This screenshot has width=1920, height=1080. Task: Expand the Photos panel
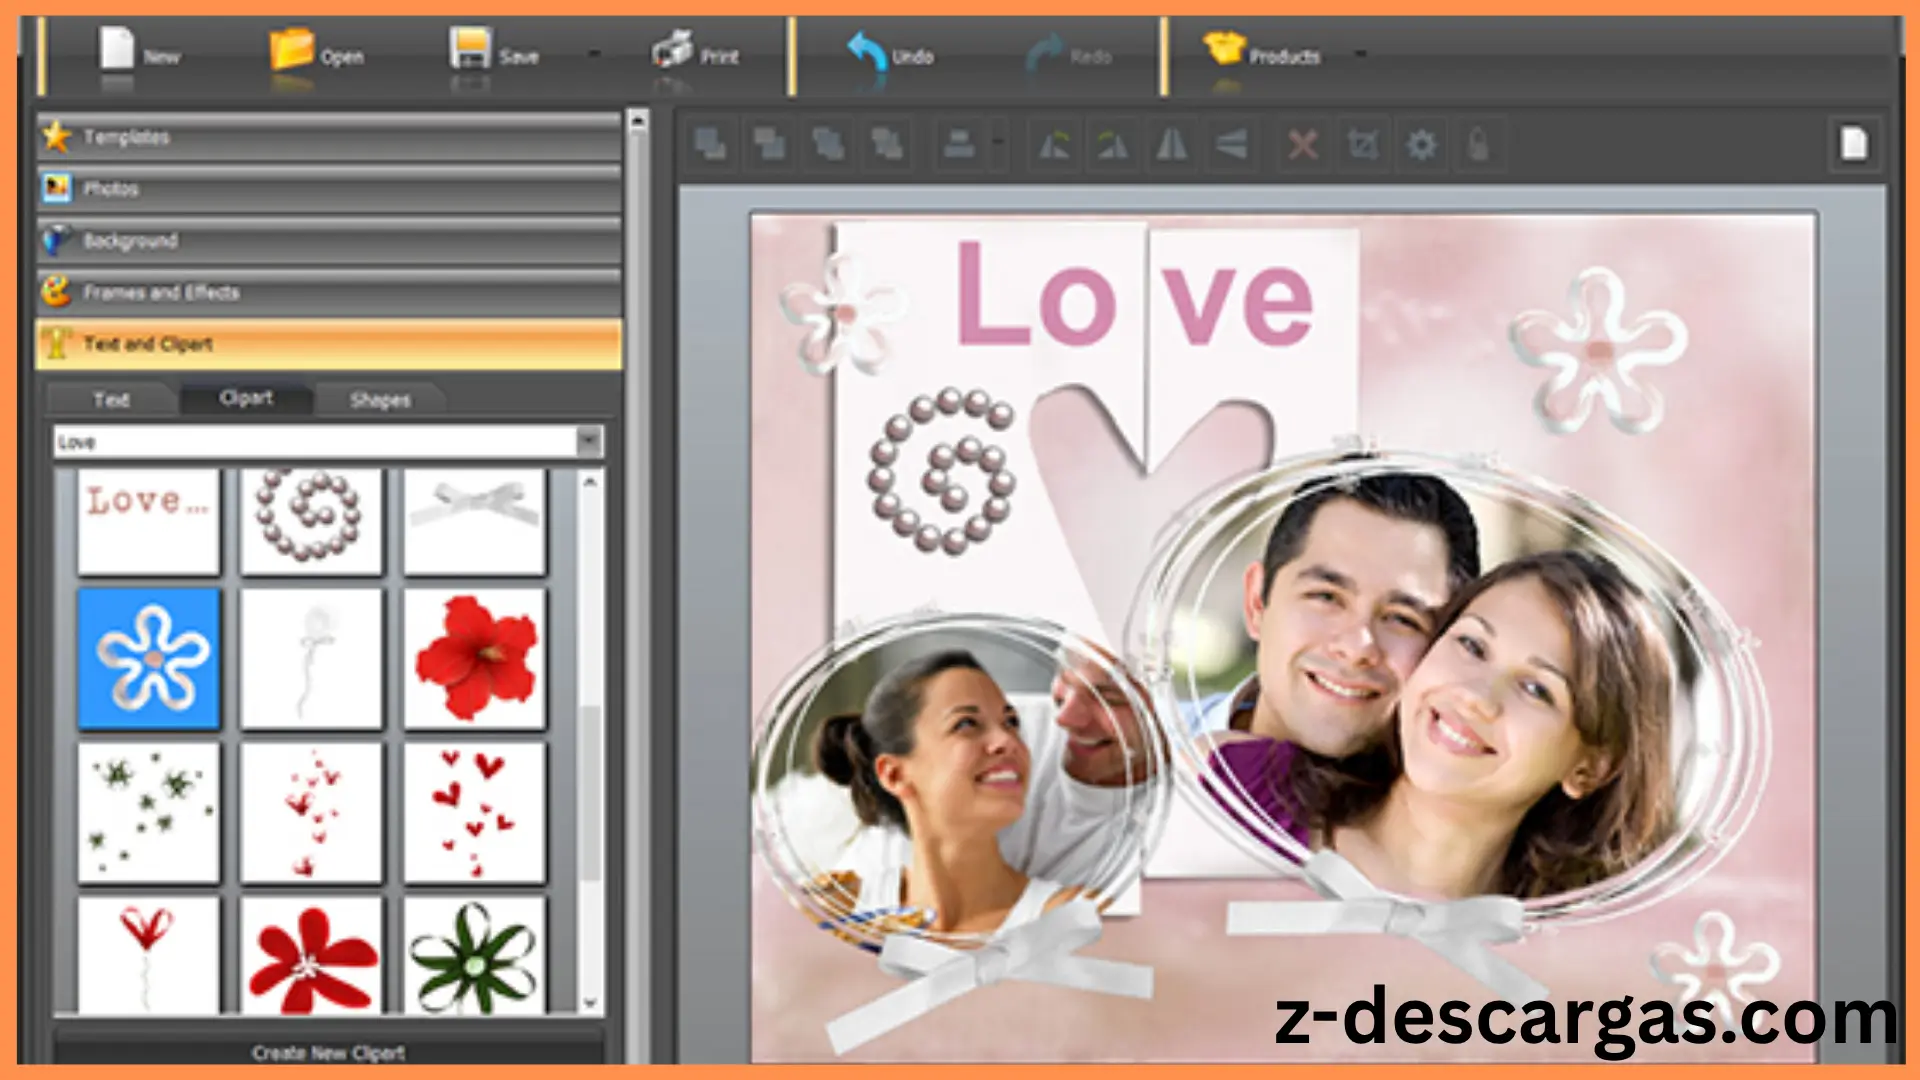point(329,189)
